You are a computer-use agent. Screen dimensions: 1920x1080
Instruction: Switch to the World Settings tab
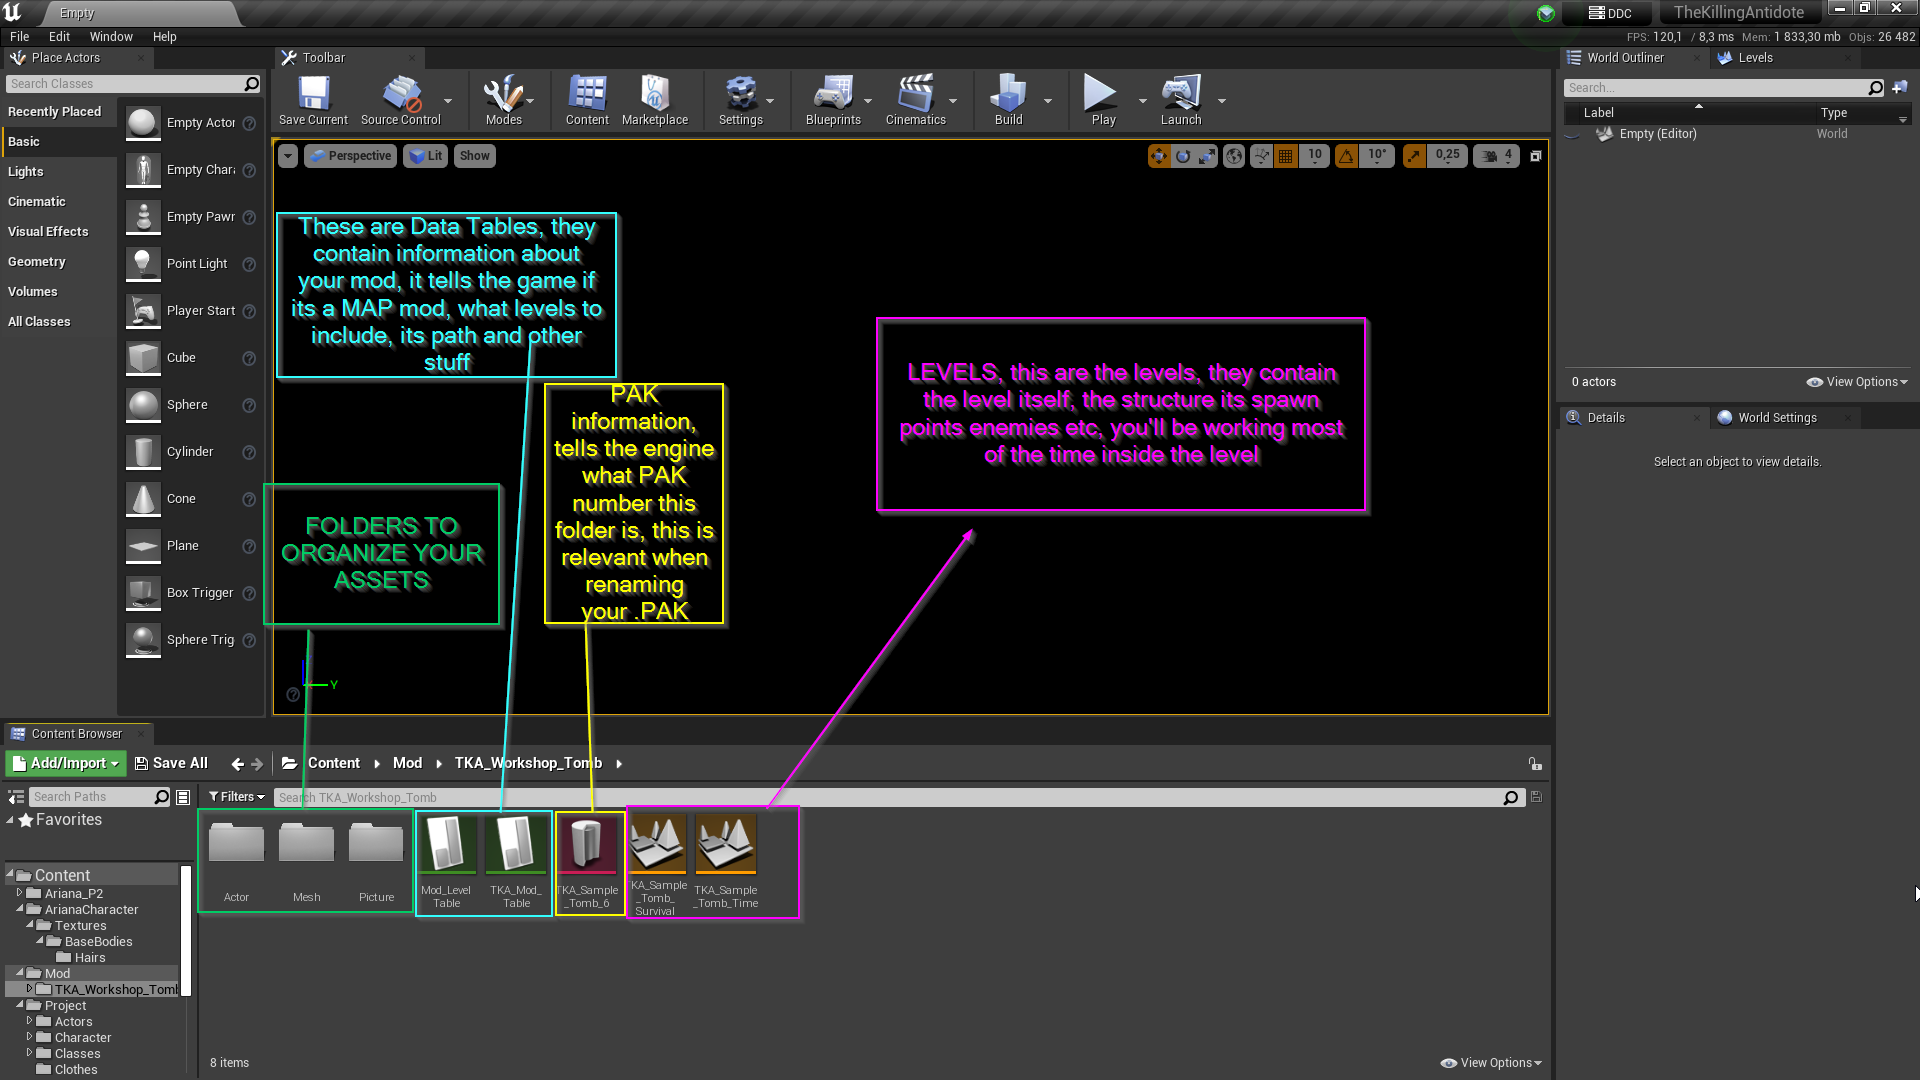click(1776, 418)
